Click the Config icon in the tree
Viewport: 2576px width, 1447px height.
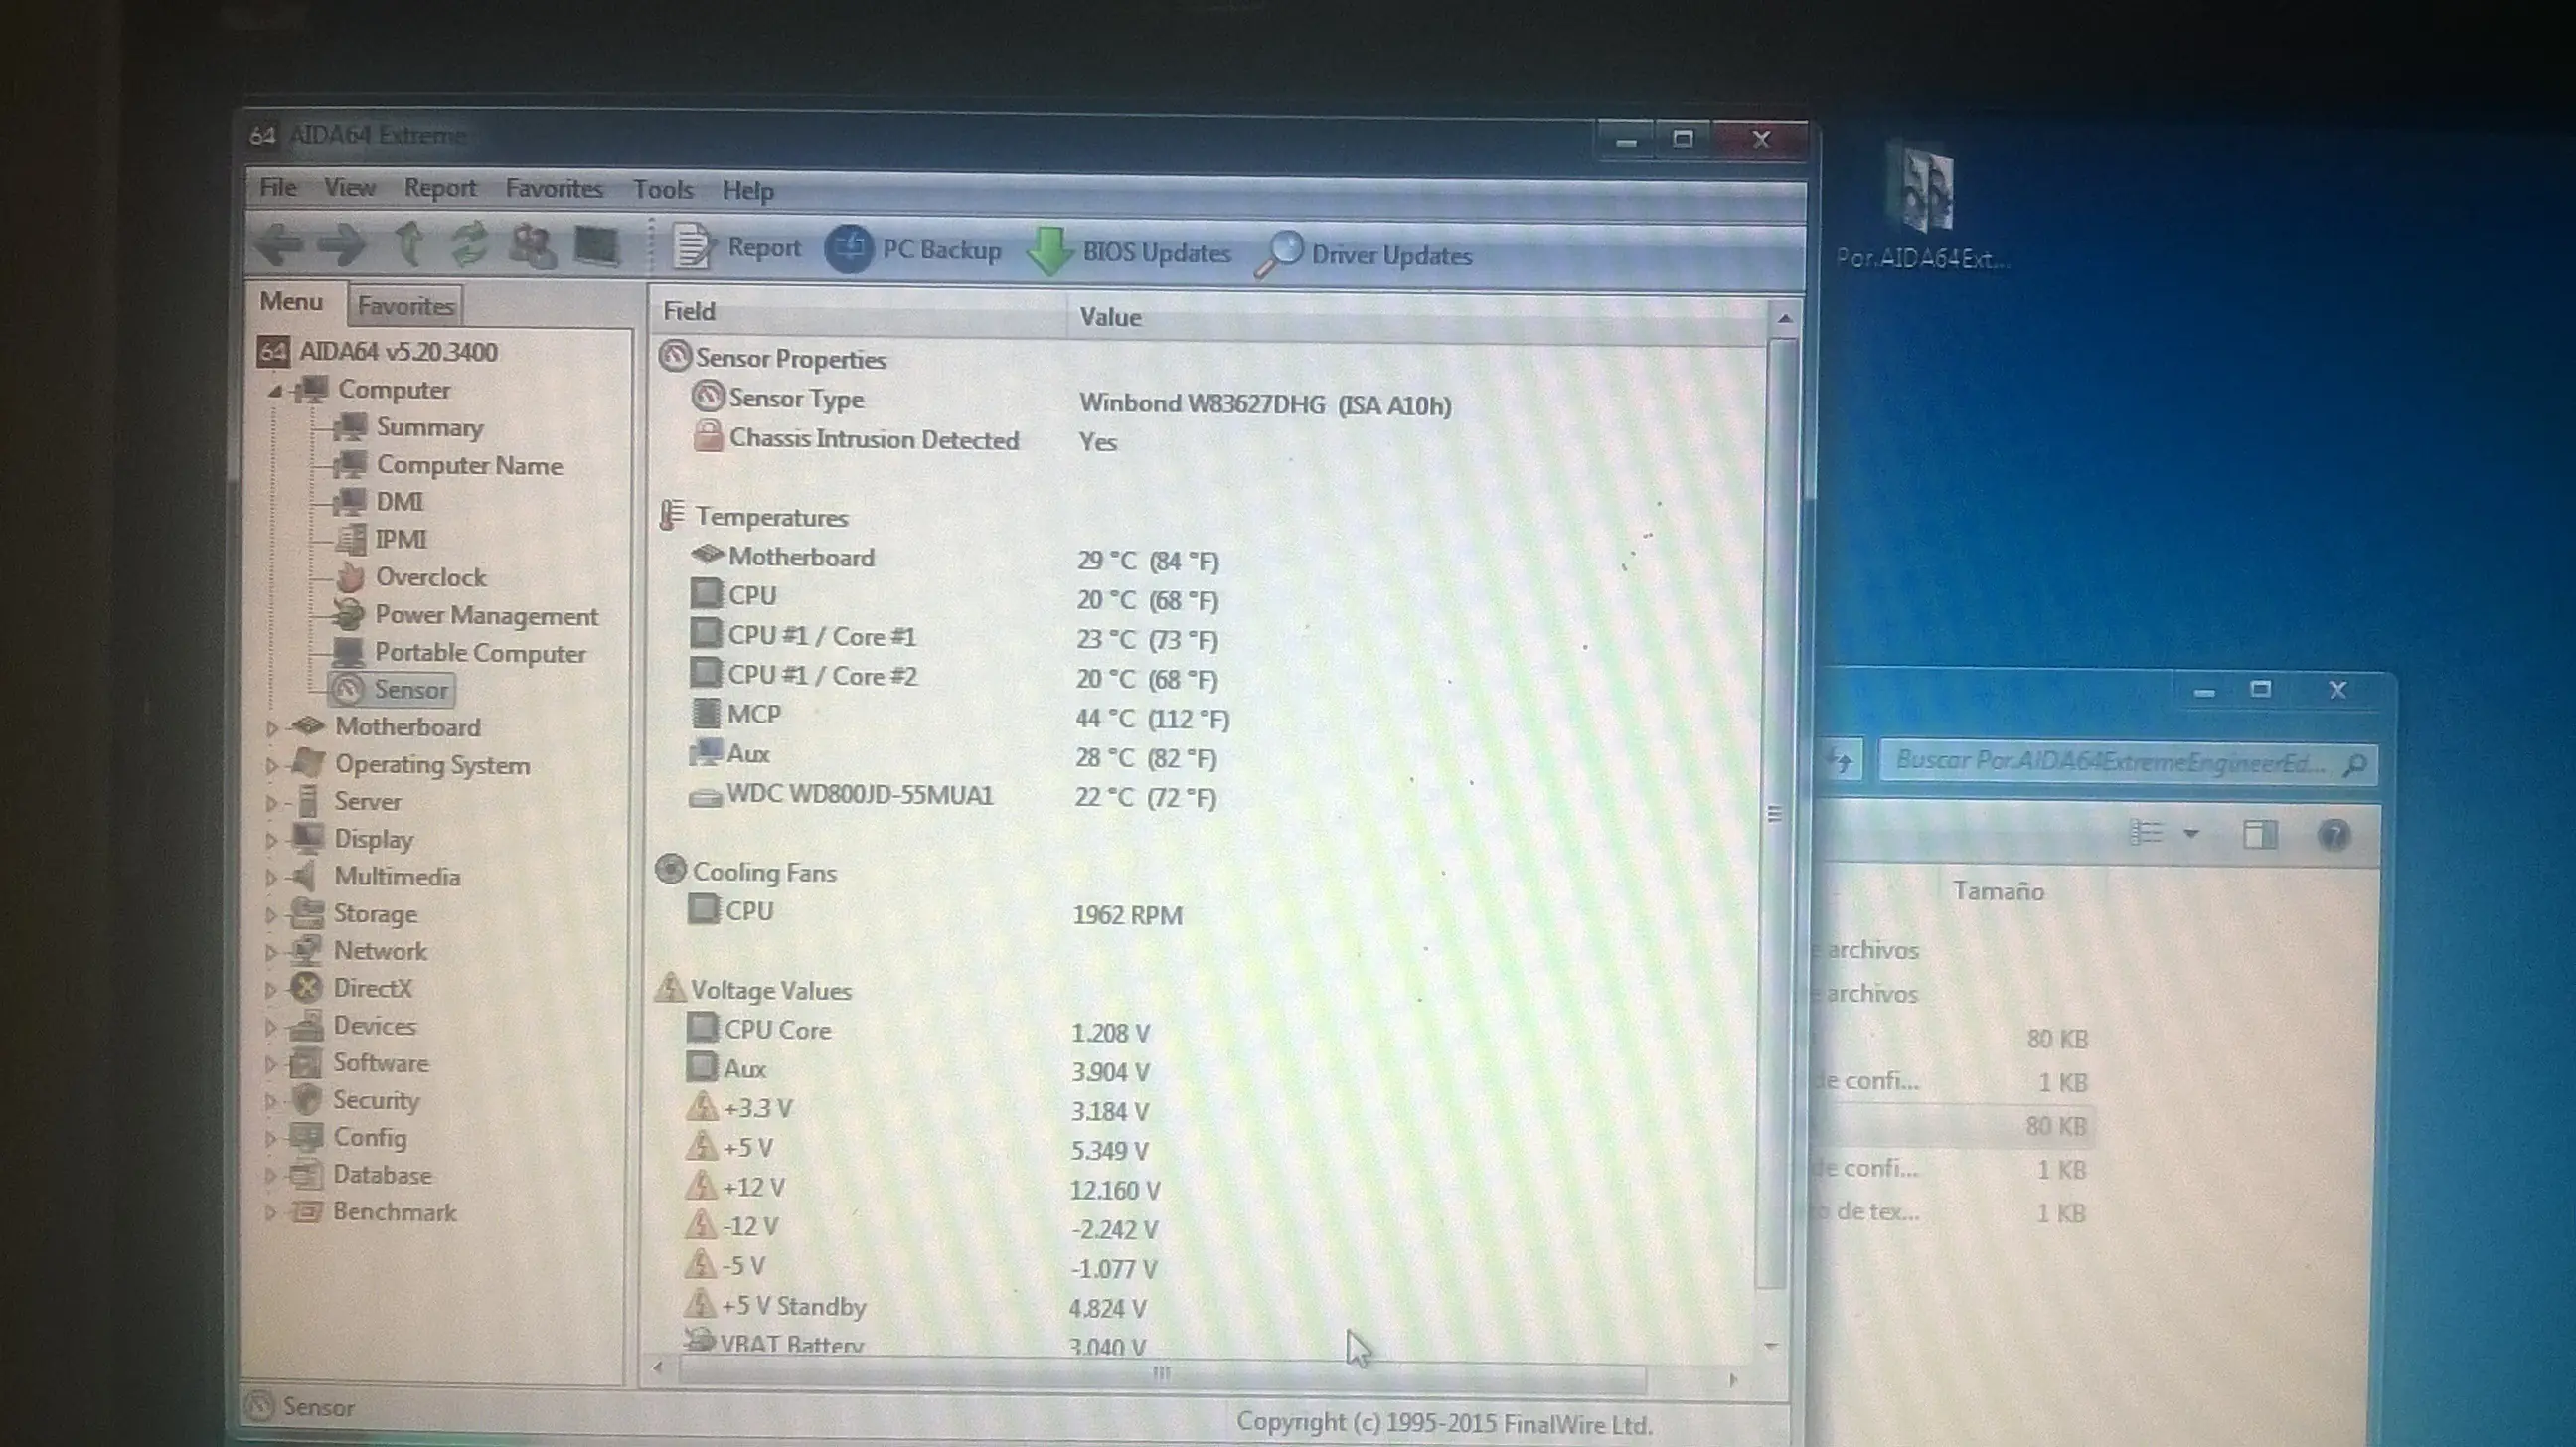pos(306,1137)
